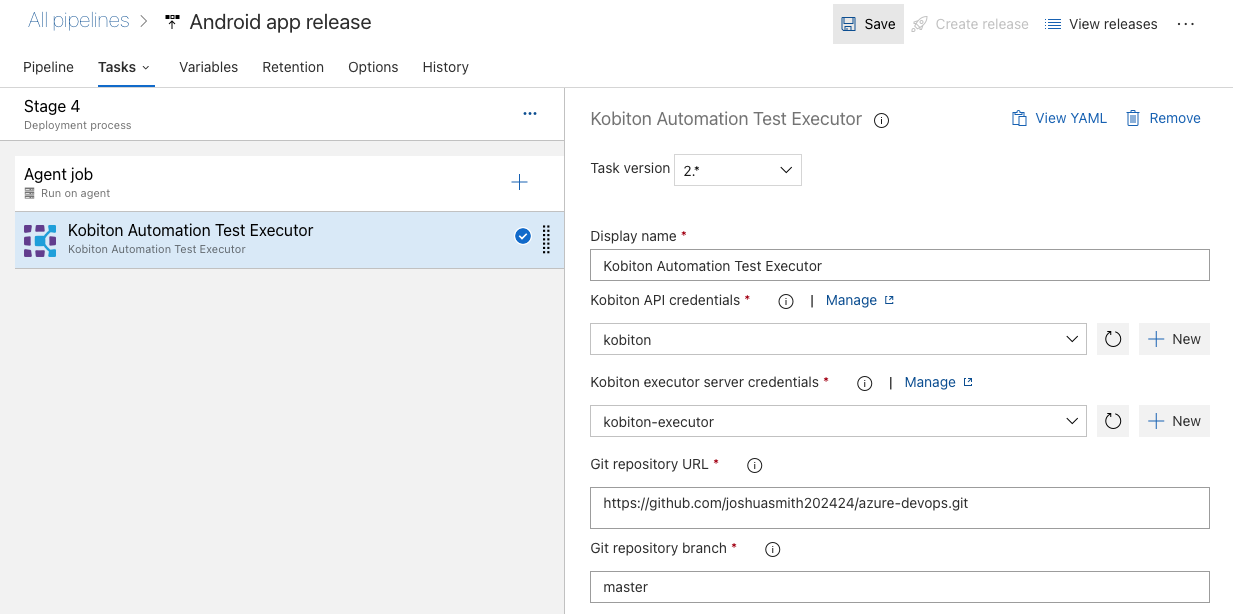1233x614 pixels.
Task: Click the Kobiton API credentials label
Action: [x=665, y=300]
